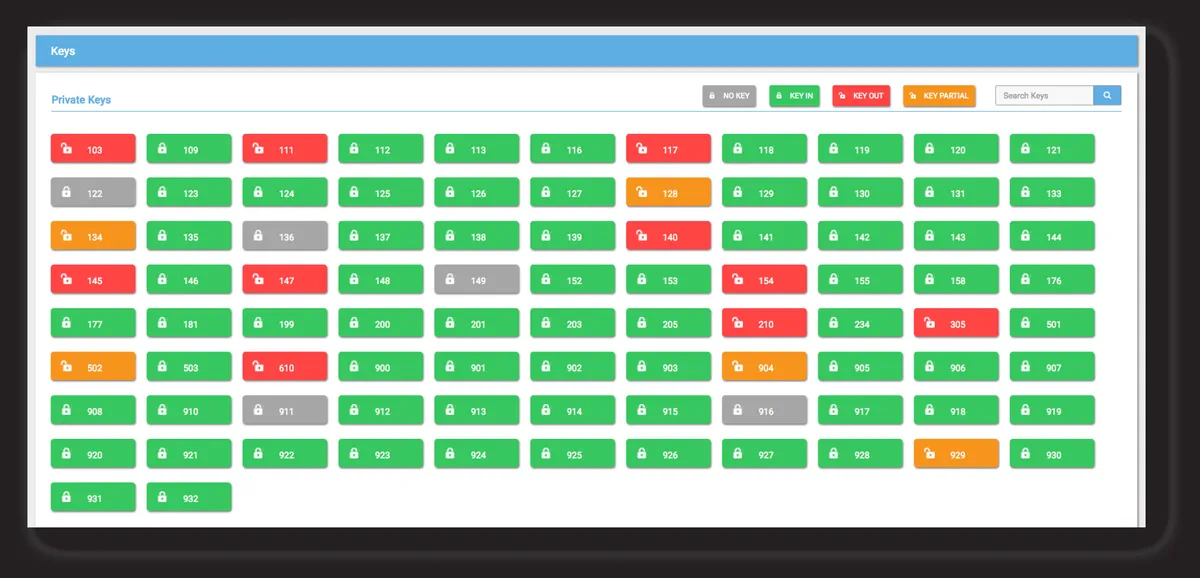1200x578 pixels.
Task: Click the unlocked icon on orange key 929
Action: [930, 453]
